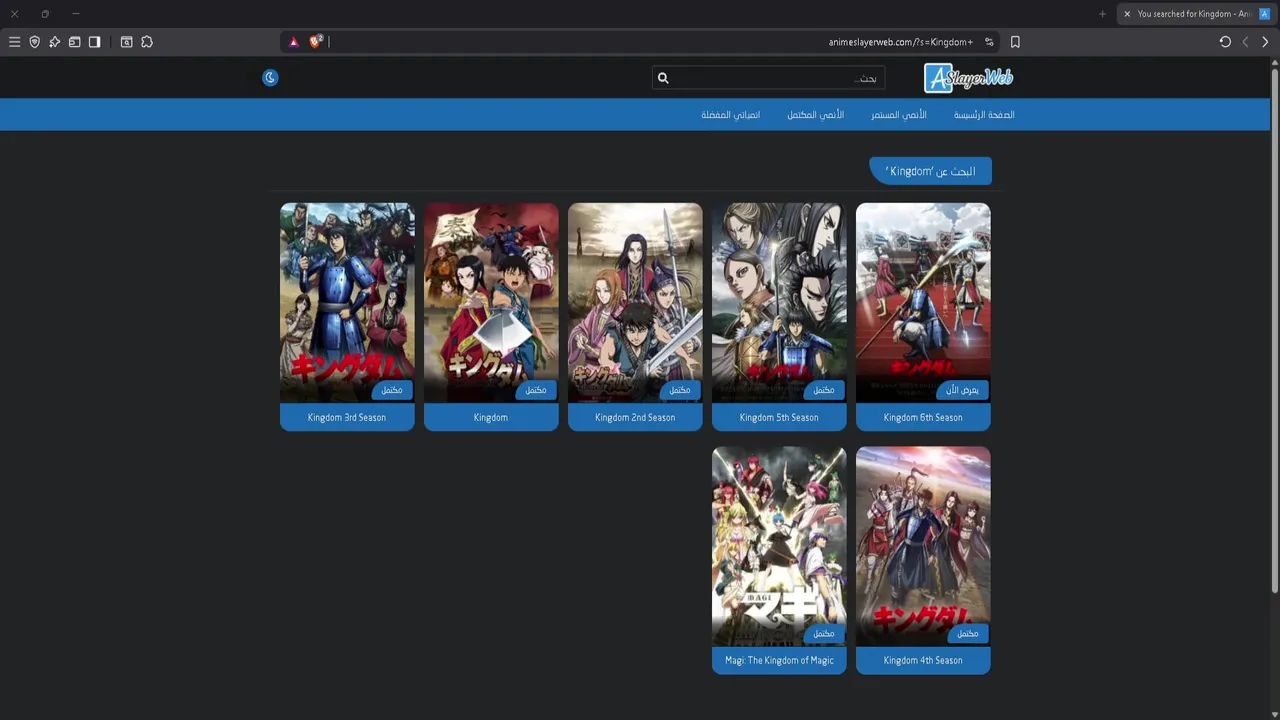Click the 'البحث عن Kingdom' search heading
Image resolution: width=1280 pixels, height=720 pixels.
(931, 171)
